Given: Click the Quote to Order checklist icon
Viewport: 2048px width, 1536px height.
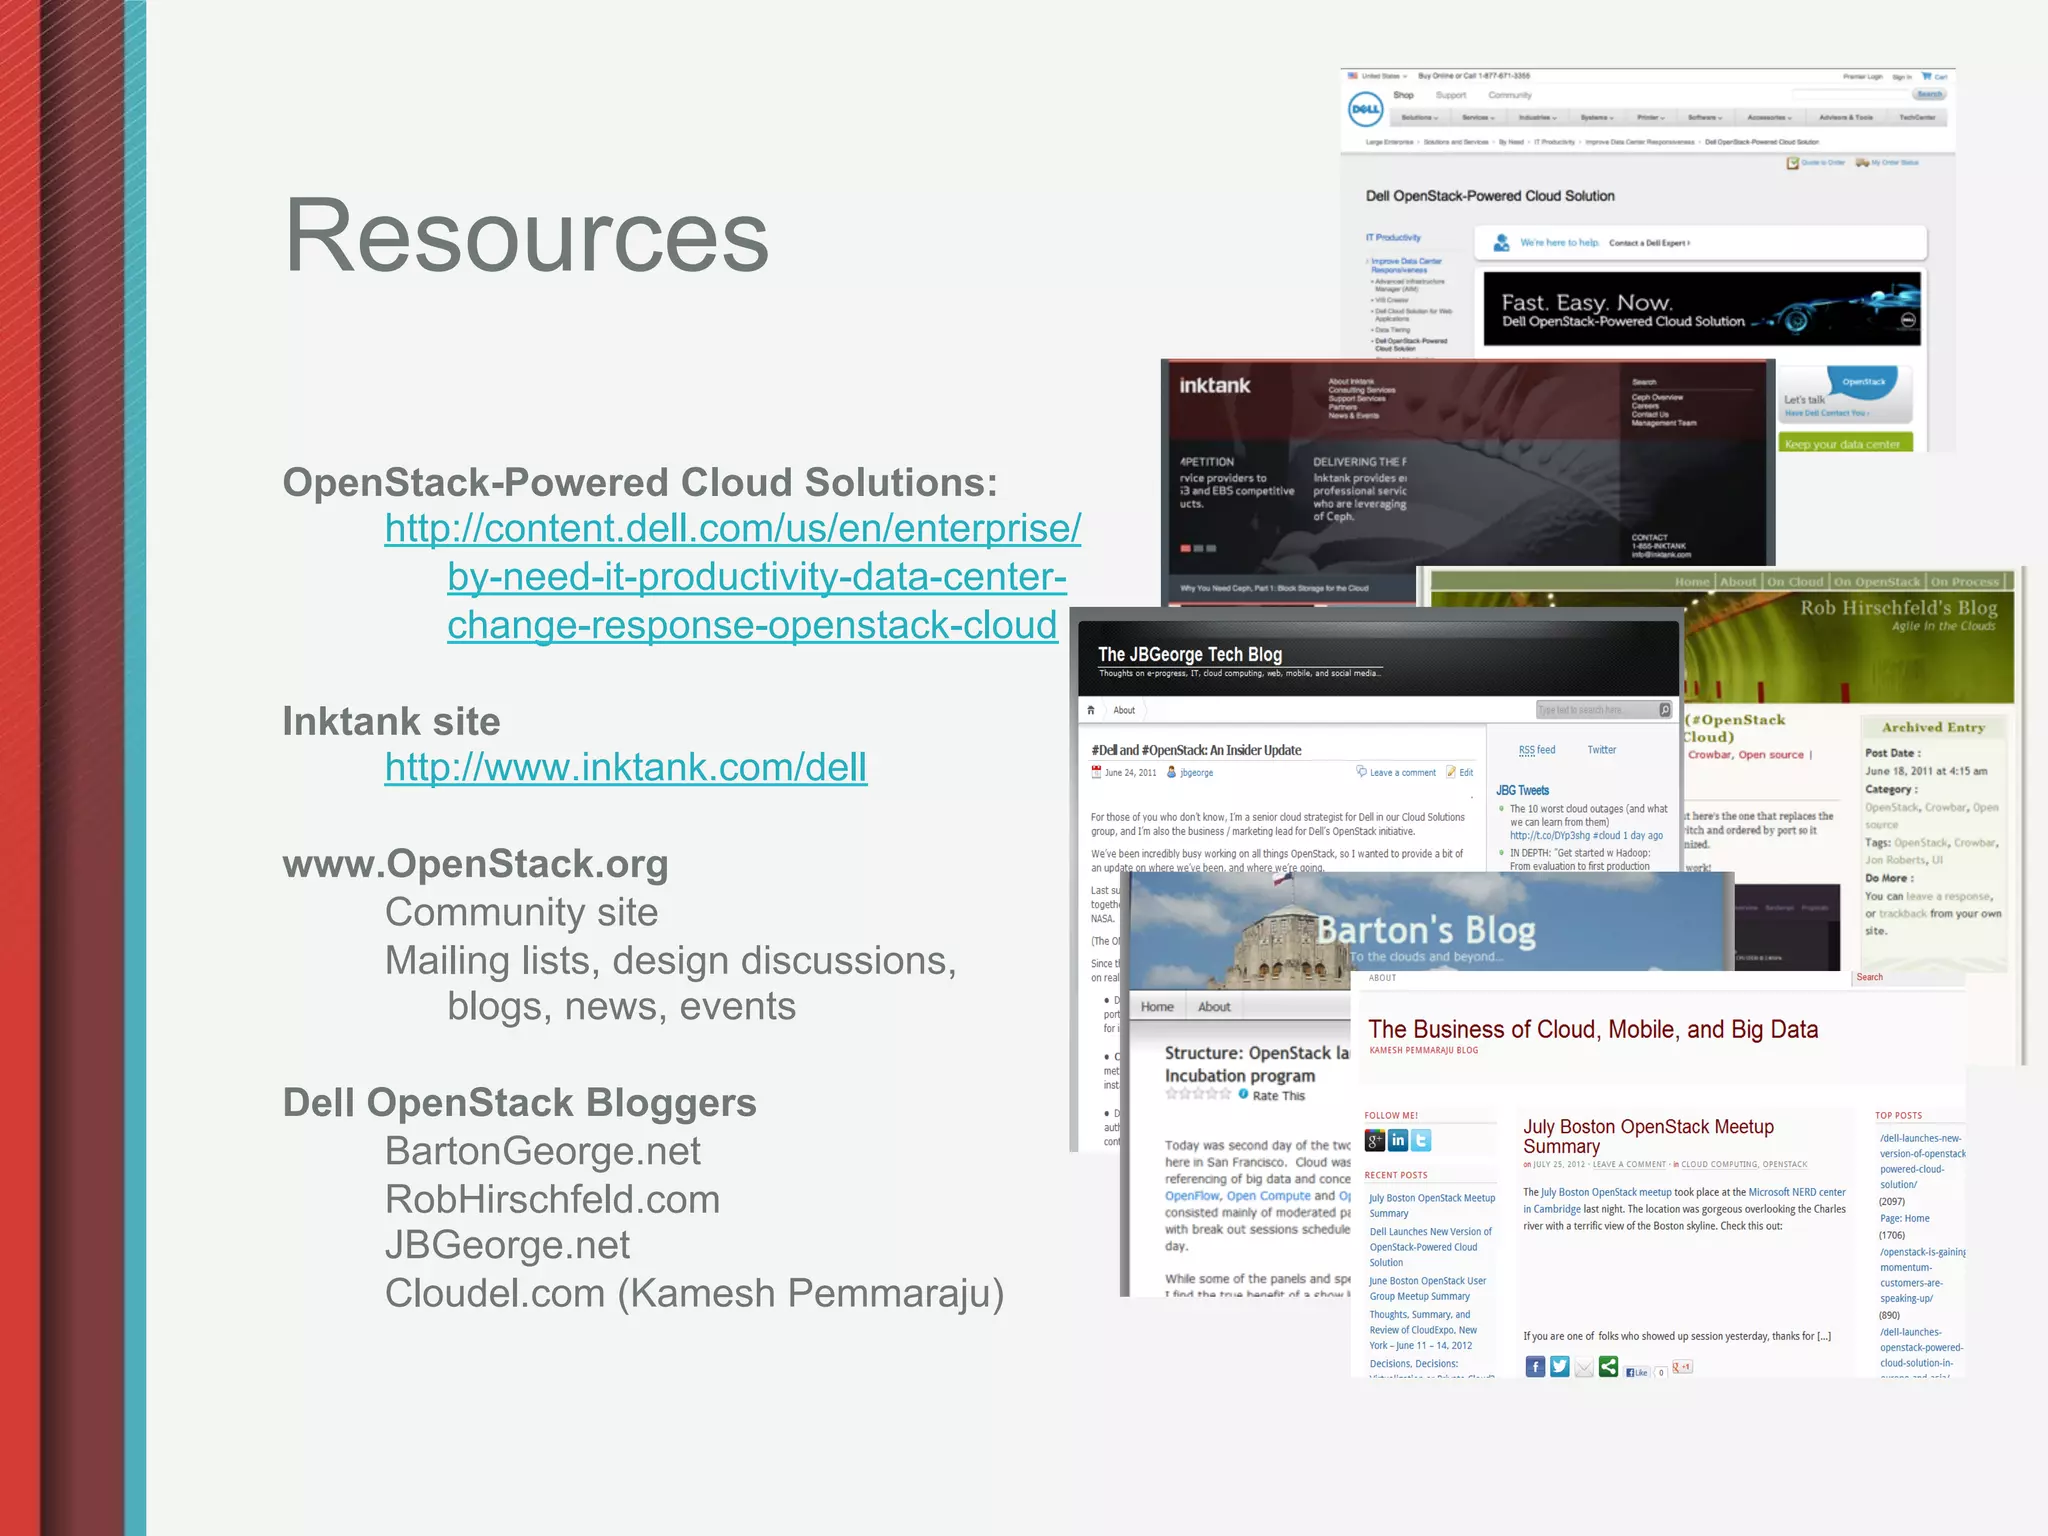Looking at the screenshot, I should tap(1793, 162).
